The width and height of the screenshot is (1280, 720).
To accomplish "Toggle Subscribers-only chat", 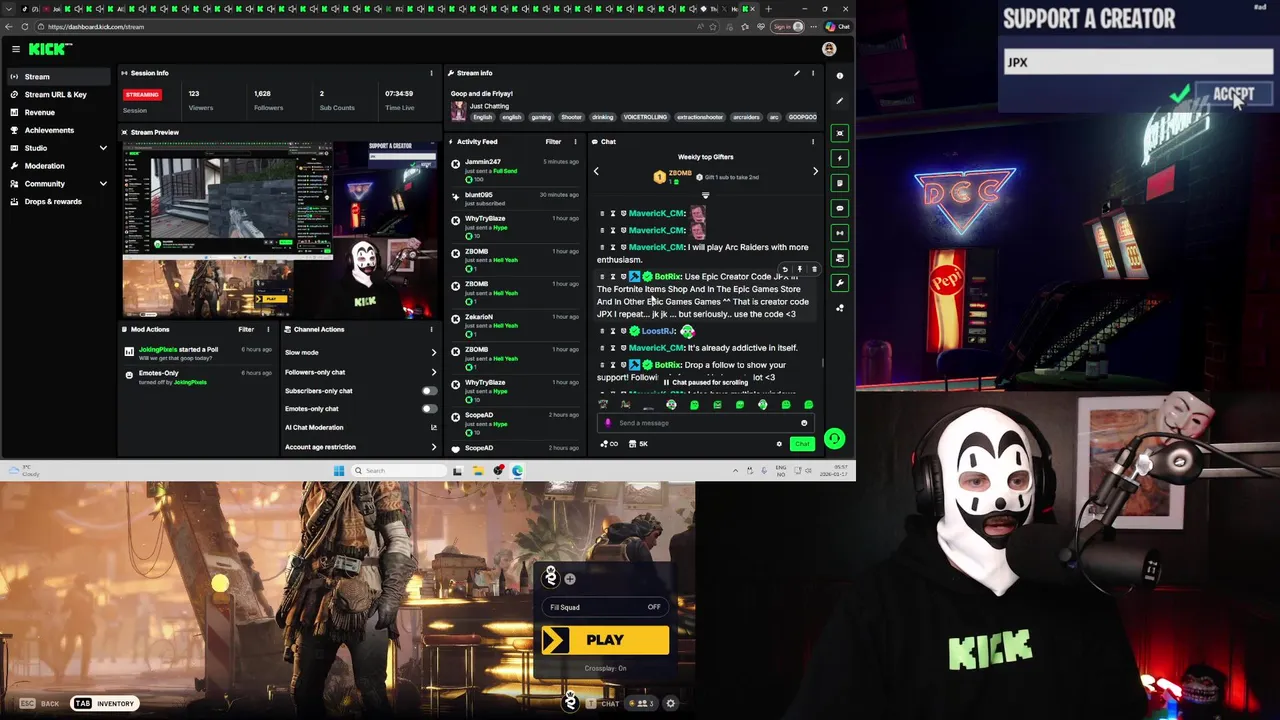I will click(429, 391).
